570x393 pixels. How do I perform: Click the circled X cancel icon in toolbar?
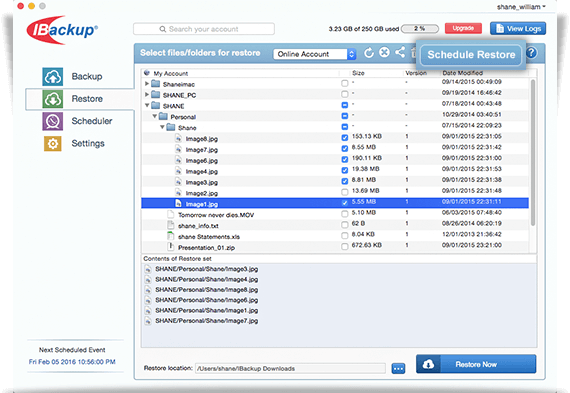point(384,52)
